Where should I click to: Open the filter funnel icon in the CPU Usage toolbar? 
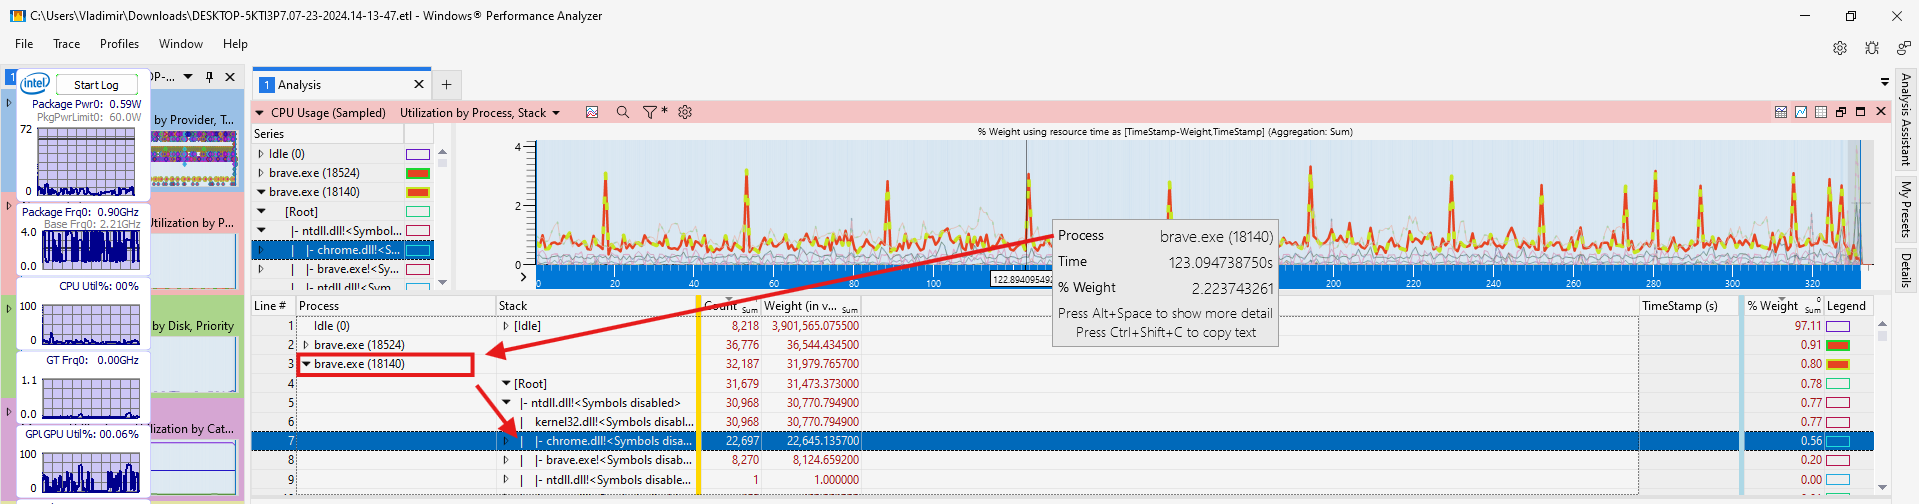click(651, 112)
